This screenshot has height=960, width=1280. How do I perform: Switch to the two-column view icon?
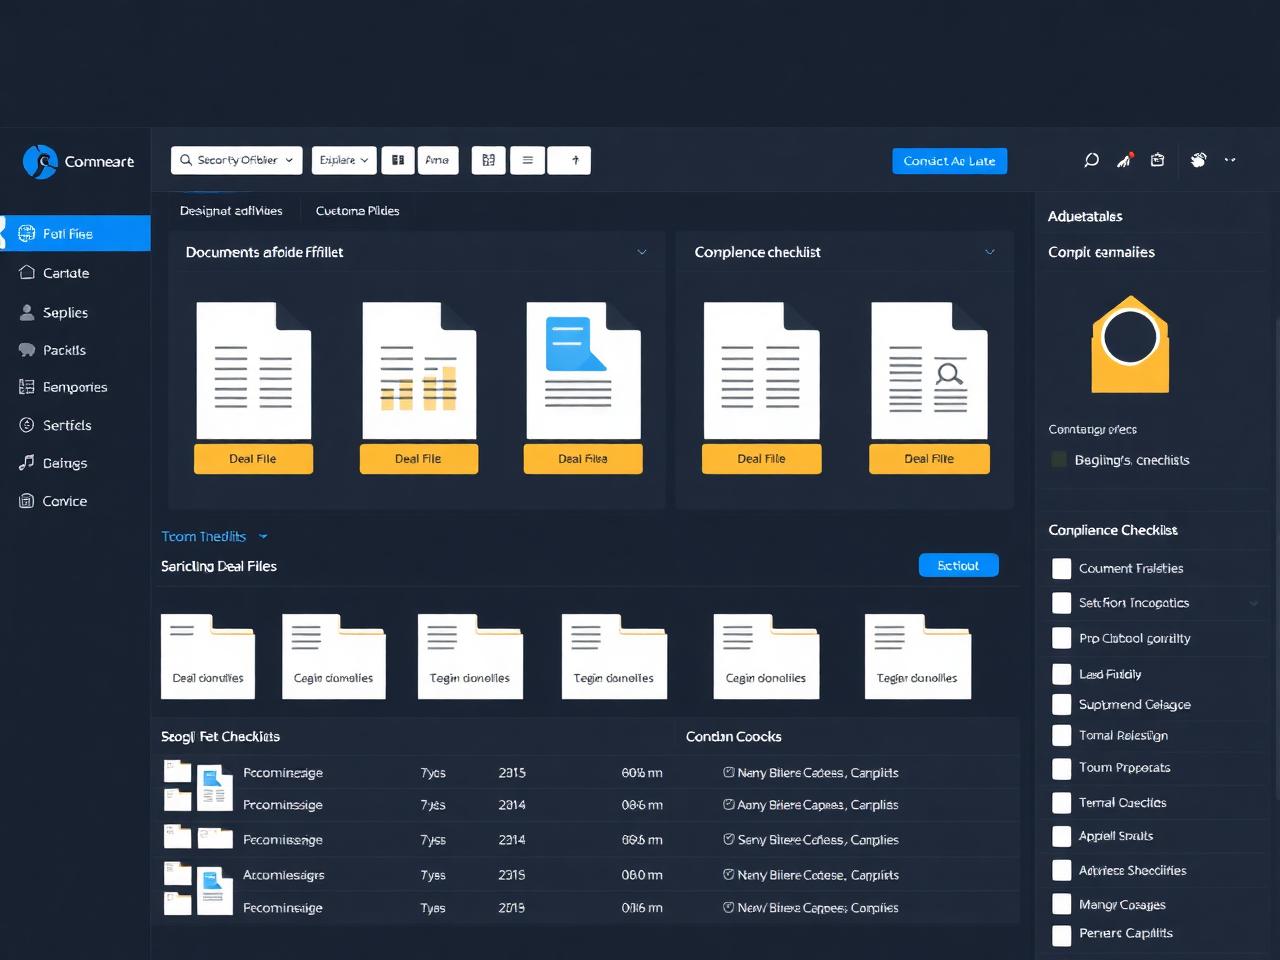(398, 160)
